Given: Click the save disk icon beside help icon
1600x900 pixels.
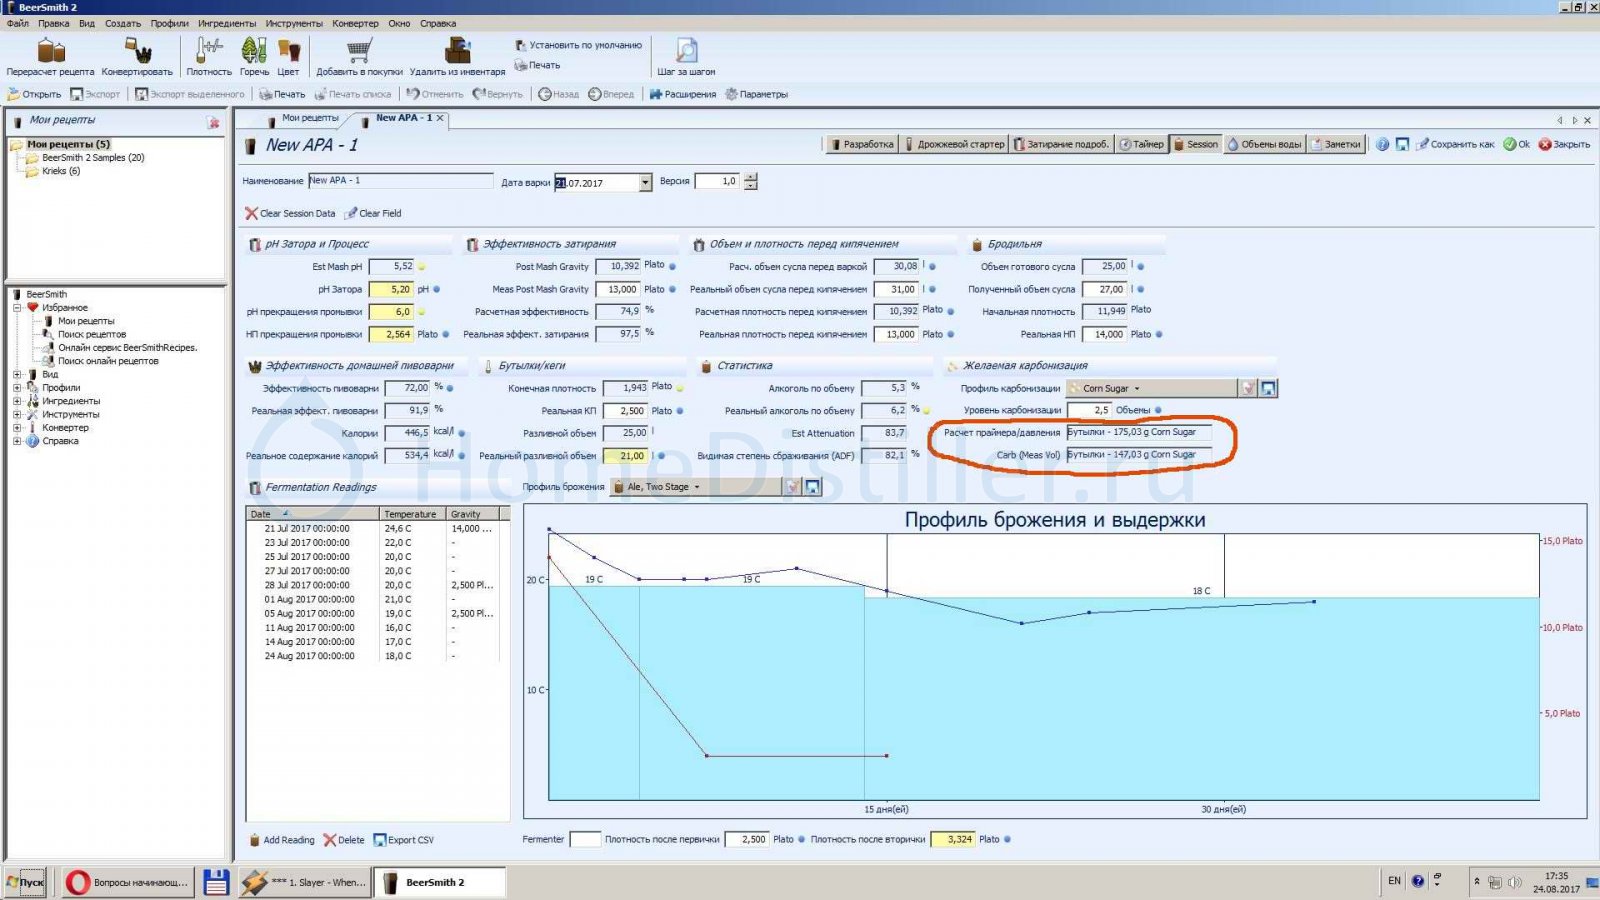Looking at the screenshot, I should (x=1402, y=144).
